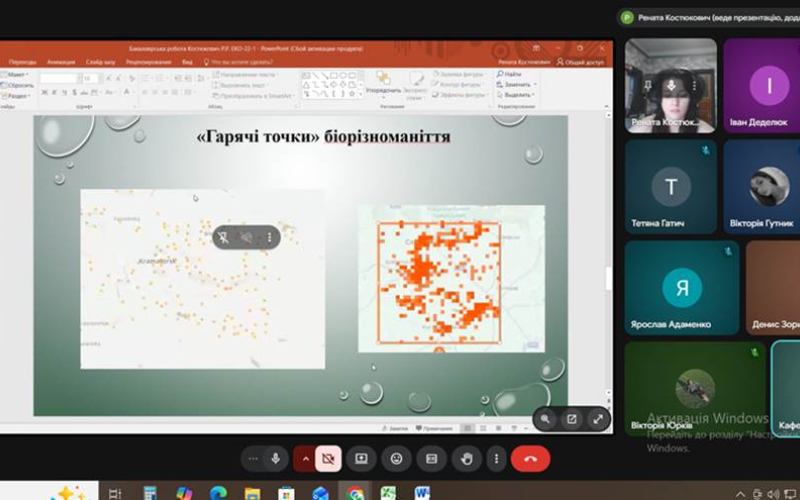The height and width of the screenshot is (500, 800).
Task: Open audio settings with the red up chevron
Action: coord(305,459)
